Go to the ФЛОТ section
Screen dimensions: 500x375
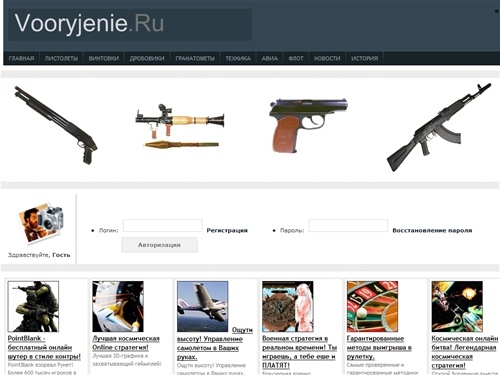(x=296, y=58)
